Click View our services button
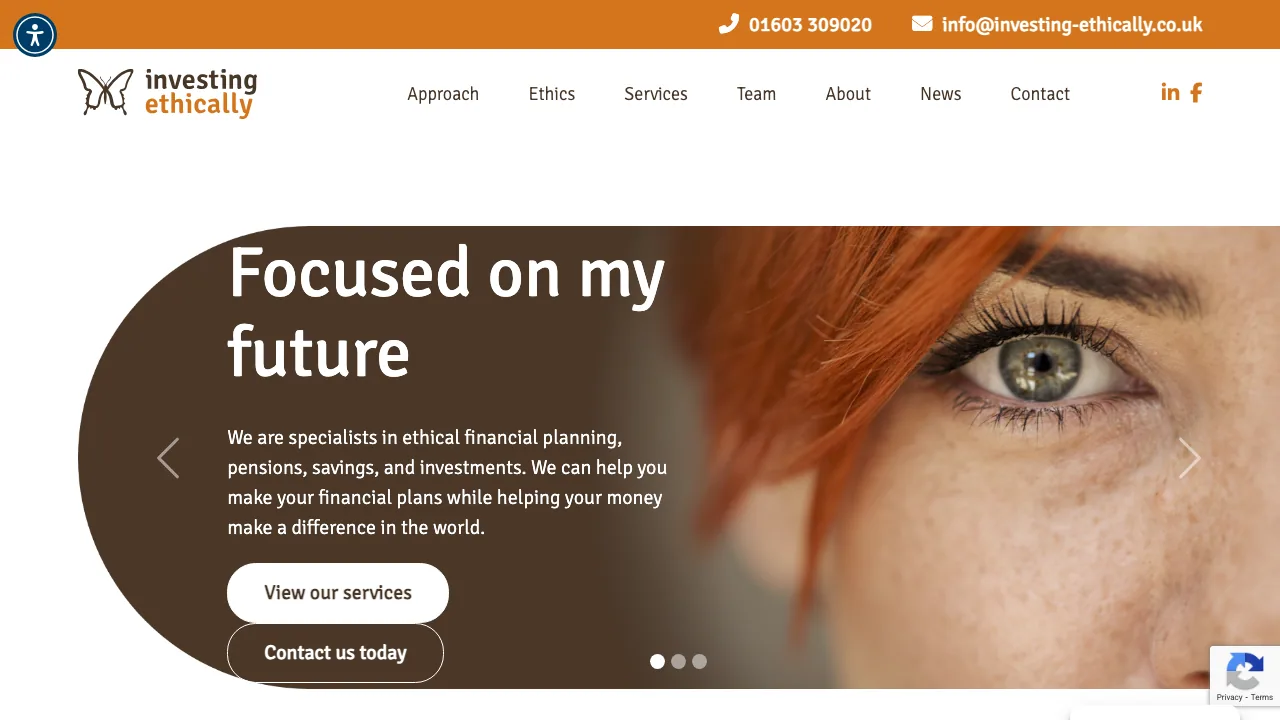Viewport: 1280px width, 720px height. coord(338,593)
